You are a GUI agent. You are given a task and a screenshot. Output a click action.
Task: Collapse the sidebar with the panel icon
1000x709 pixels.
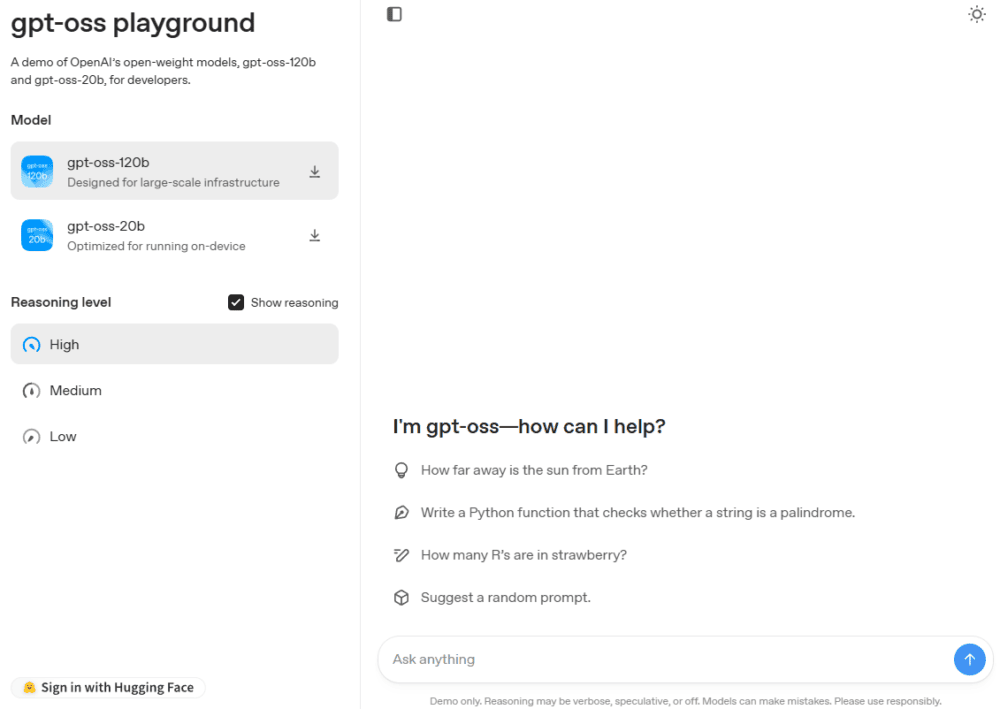394,14
